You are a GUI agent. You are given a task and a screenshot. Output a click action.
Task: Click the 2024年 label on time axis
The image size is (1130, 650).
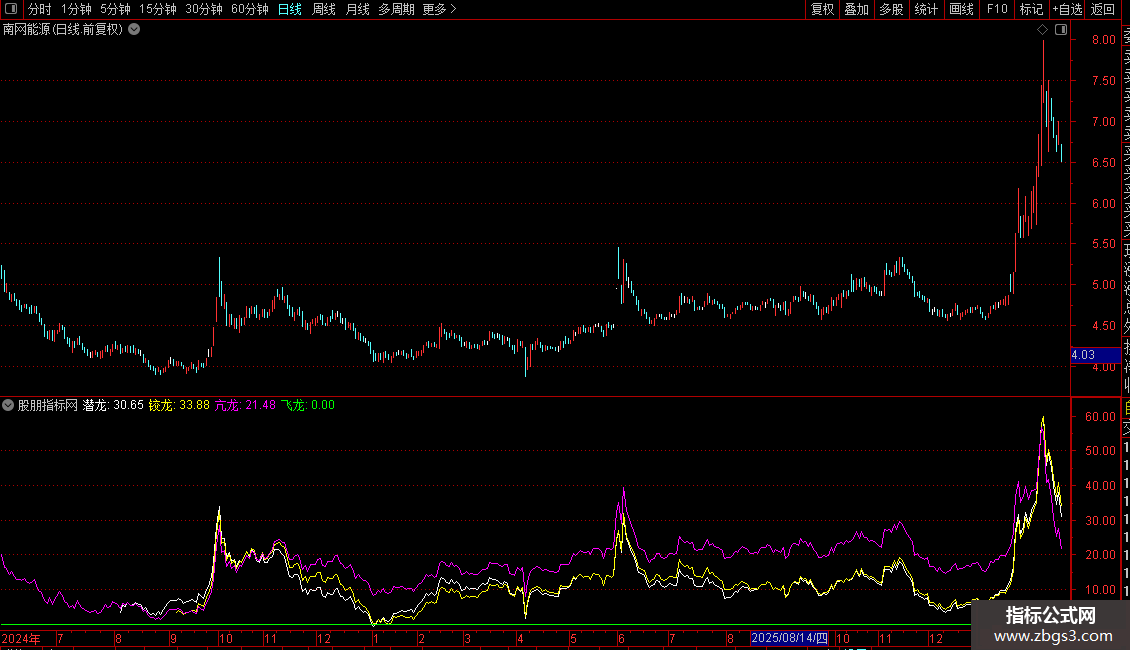point(21,638)
